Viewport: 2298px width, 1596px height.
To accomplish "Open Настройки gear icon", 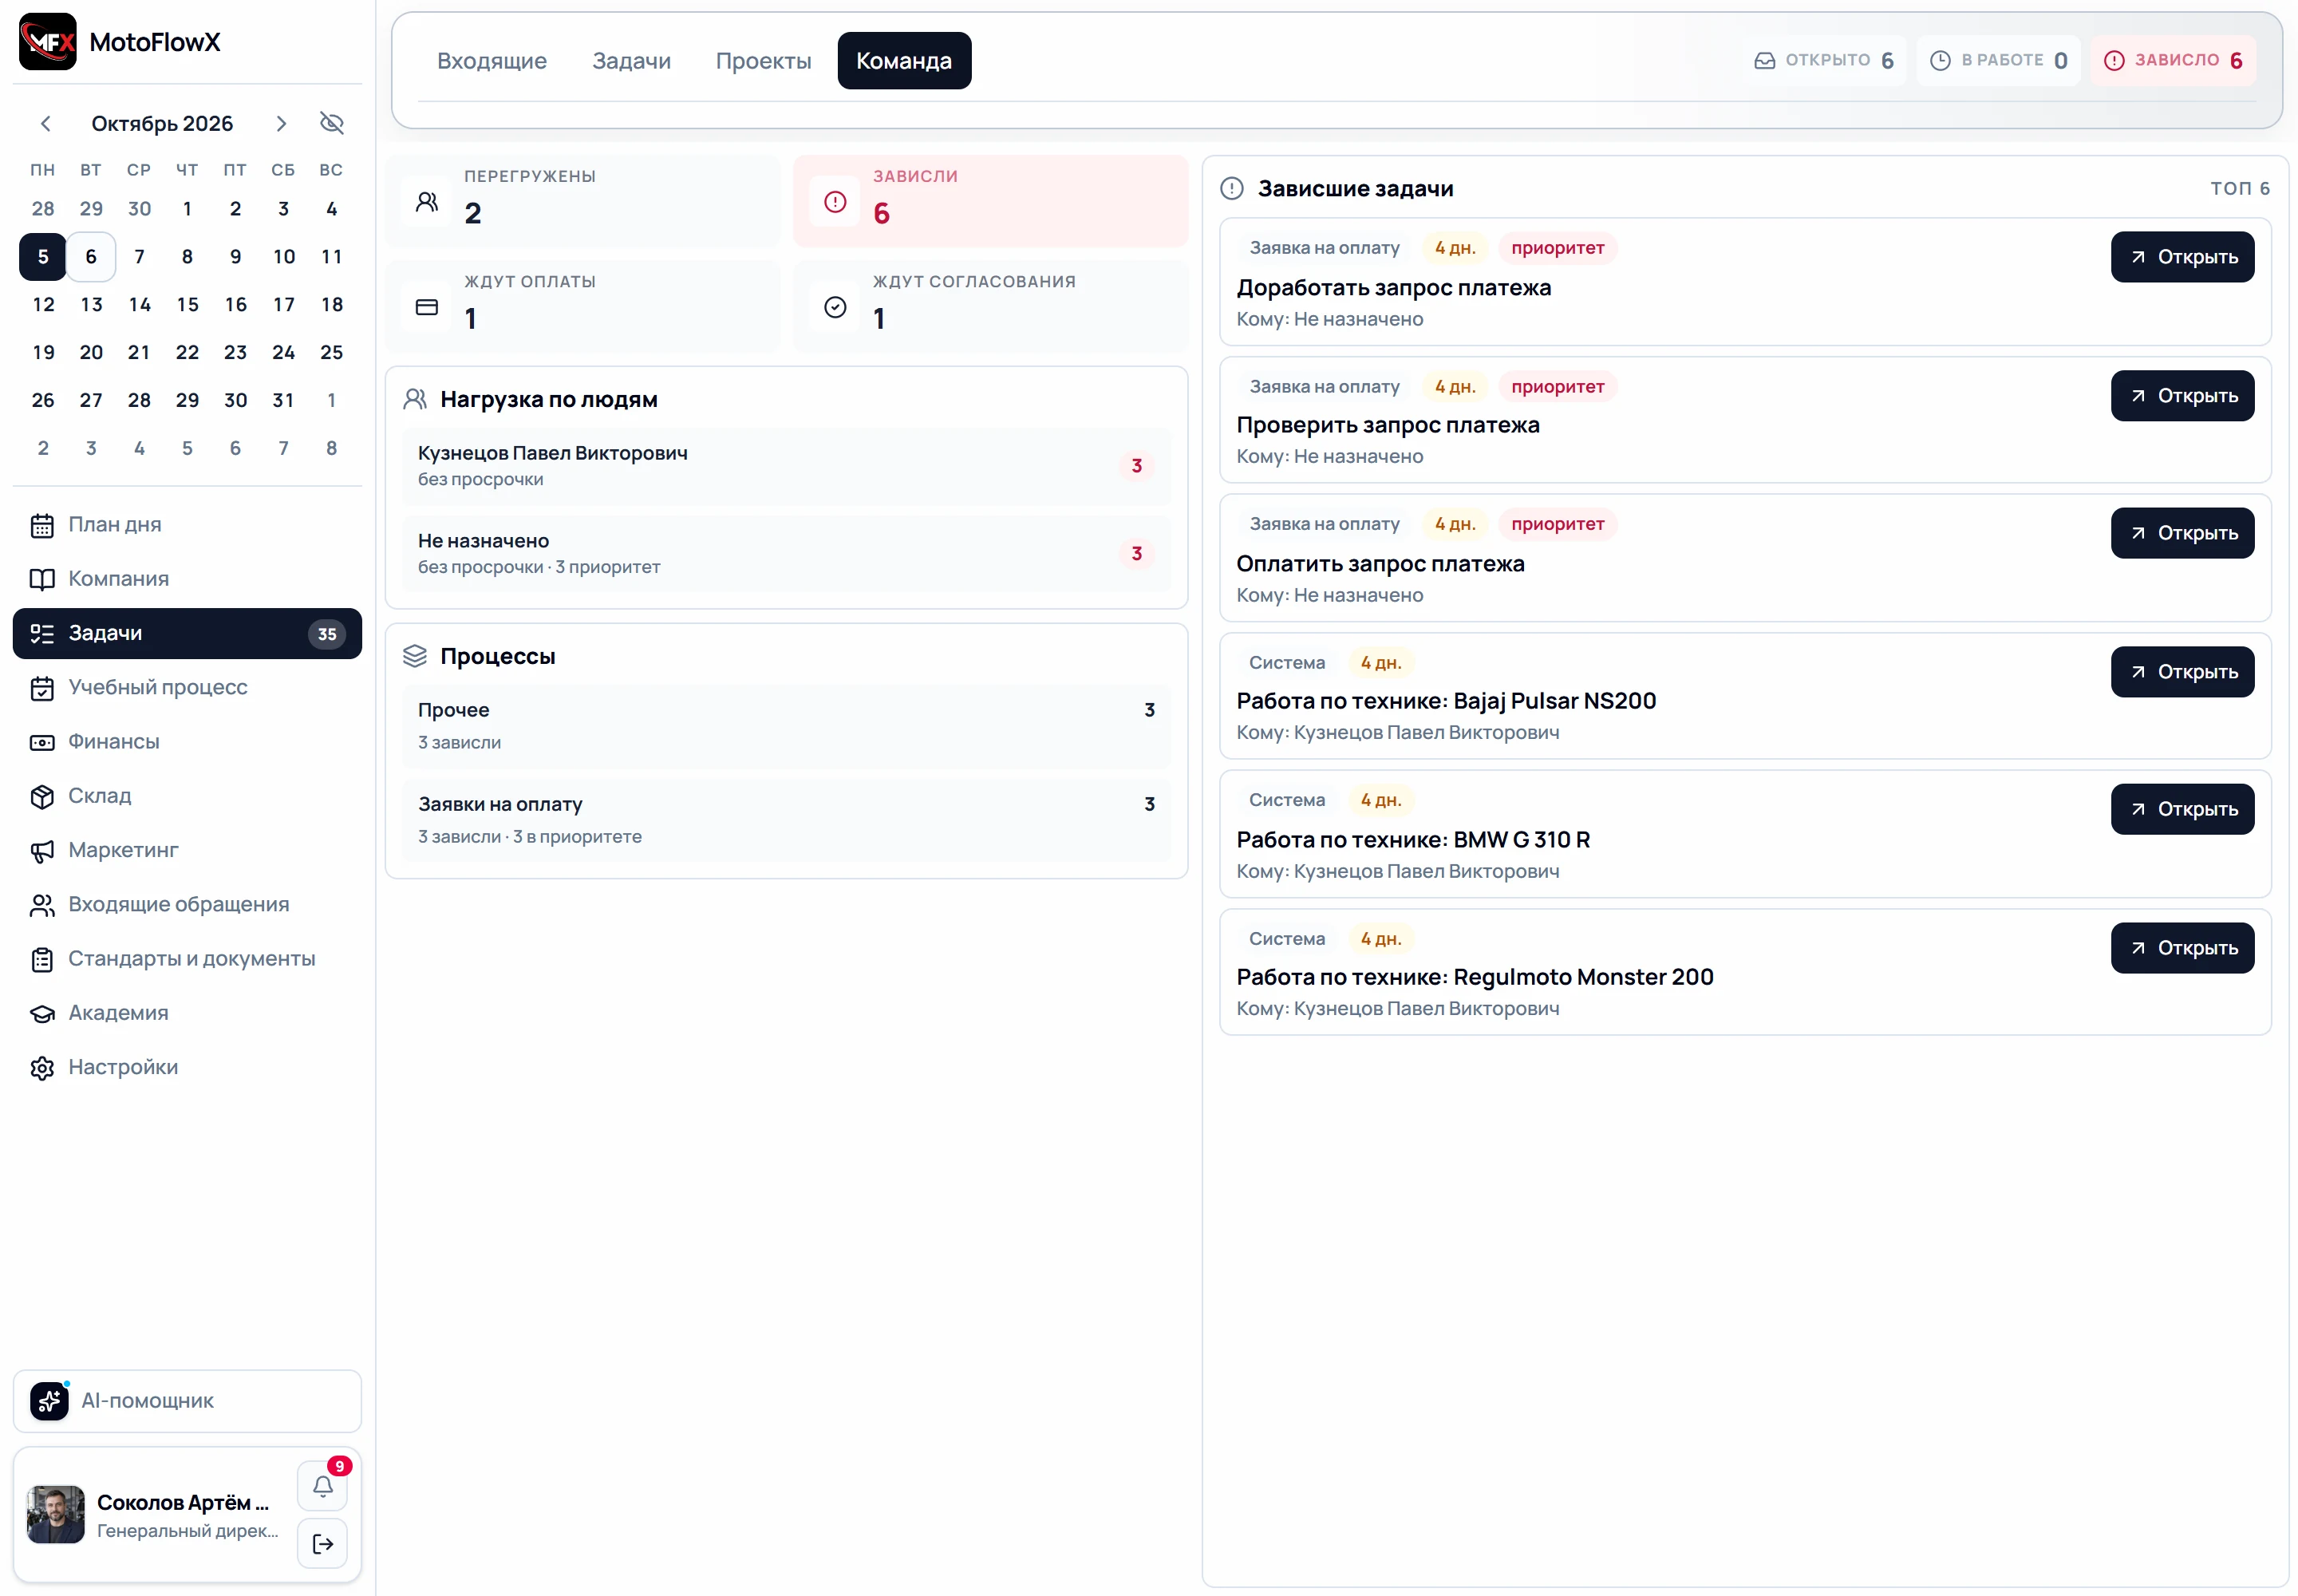I will (x=42, y=1067).
